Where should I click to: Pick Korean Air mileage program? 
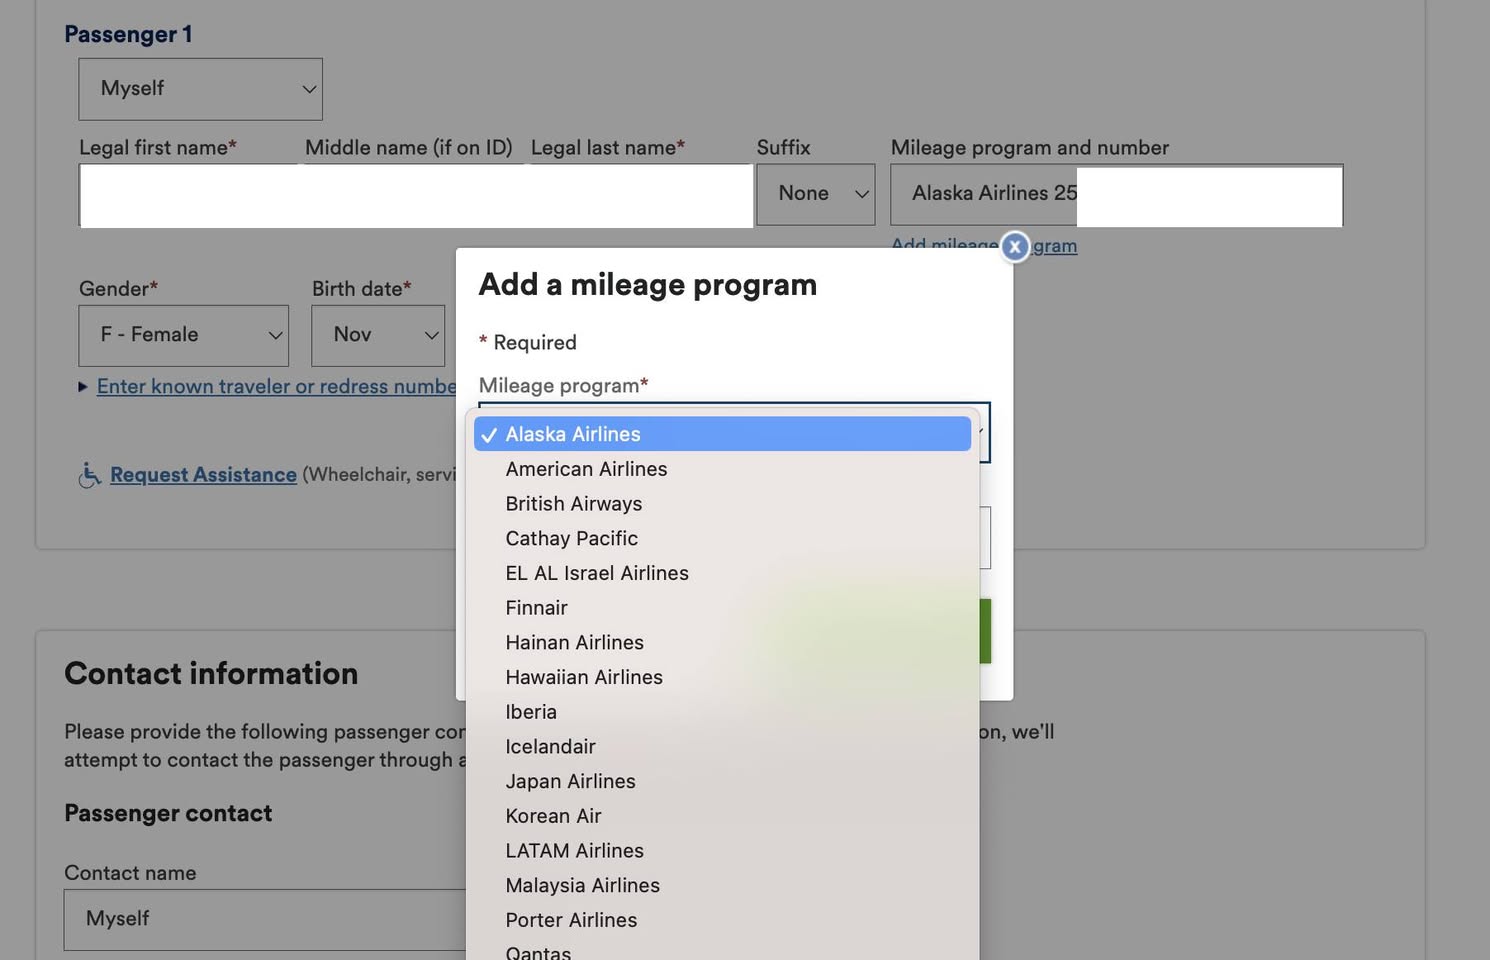coord(553,816)
